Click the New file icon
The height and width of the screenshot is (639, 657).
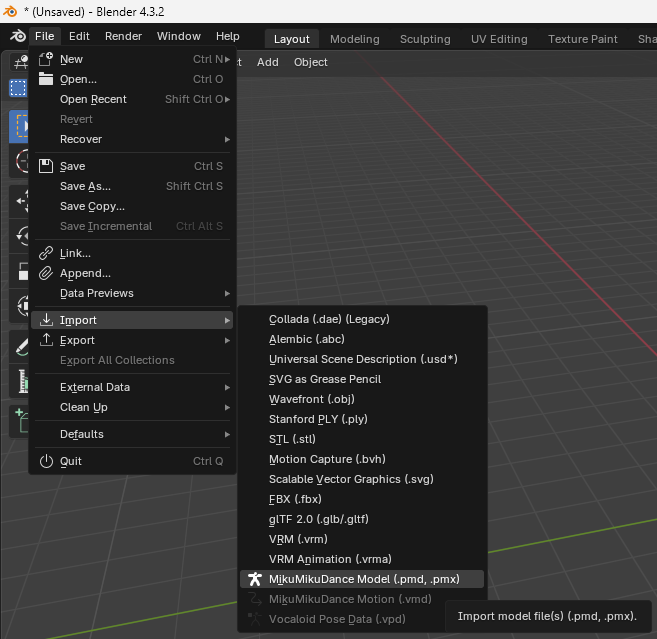click(x=46, y=59)
